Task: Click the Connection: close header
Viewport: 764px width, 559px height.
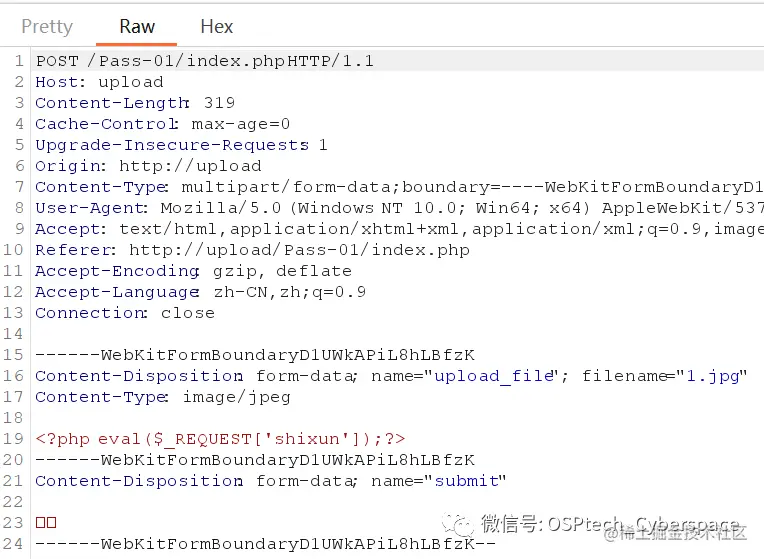Action: pos(125,312)
